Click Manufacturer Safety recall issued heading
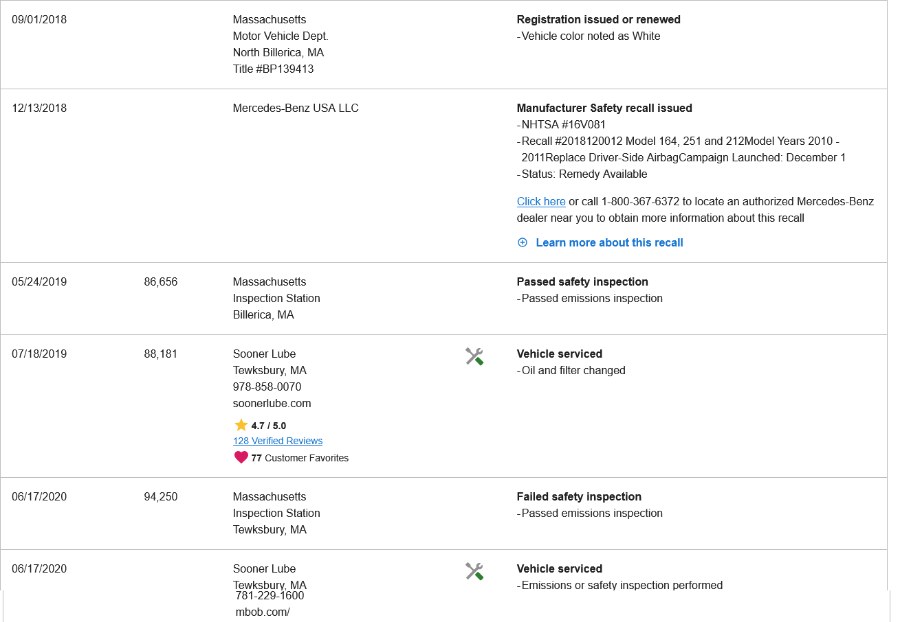900x622 pixels. coord(604,108)
